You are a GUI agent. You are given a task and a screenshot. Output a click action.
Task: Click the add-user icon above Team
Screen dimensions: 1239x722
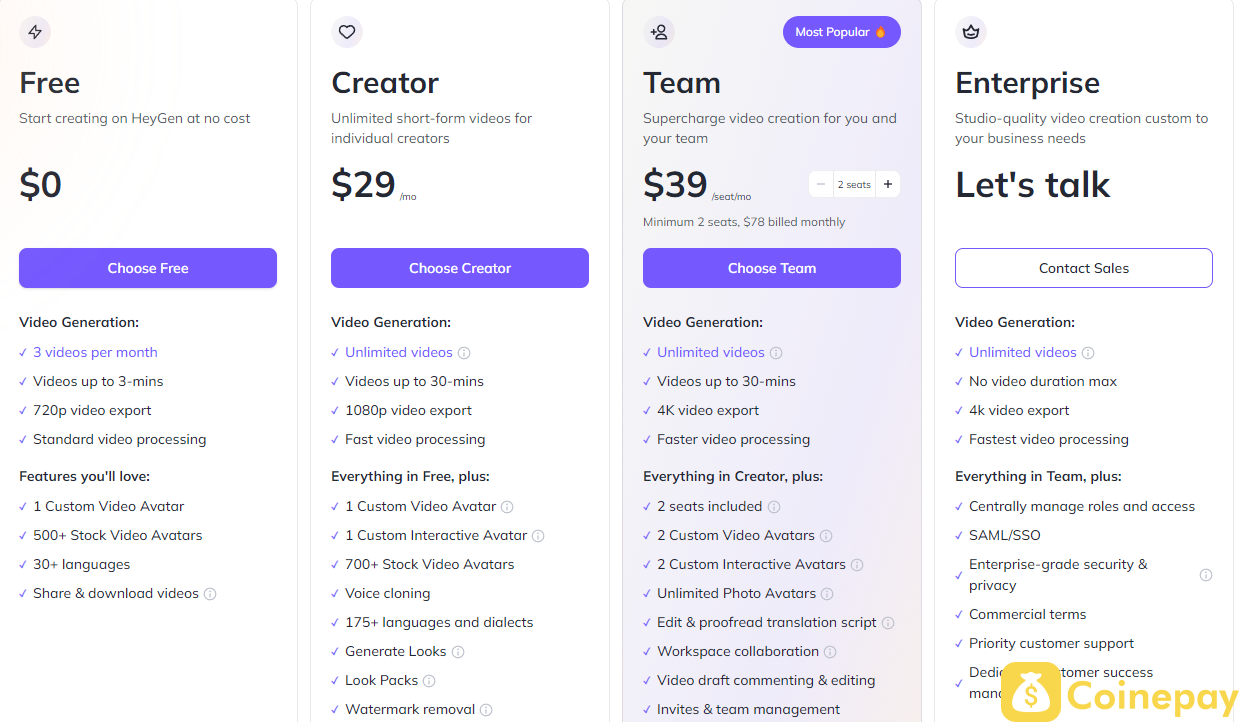[x=659, y=32]
